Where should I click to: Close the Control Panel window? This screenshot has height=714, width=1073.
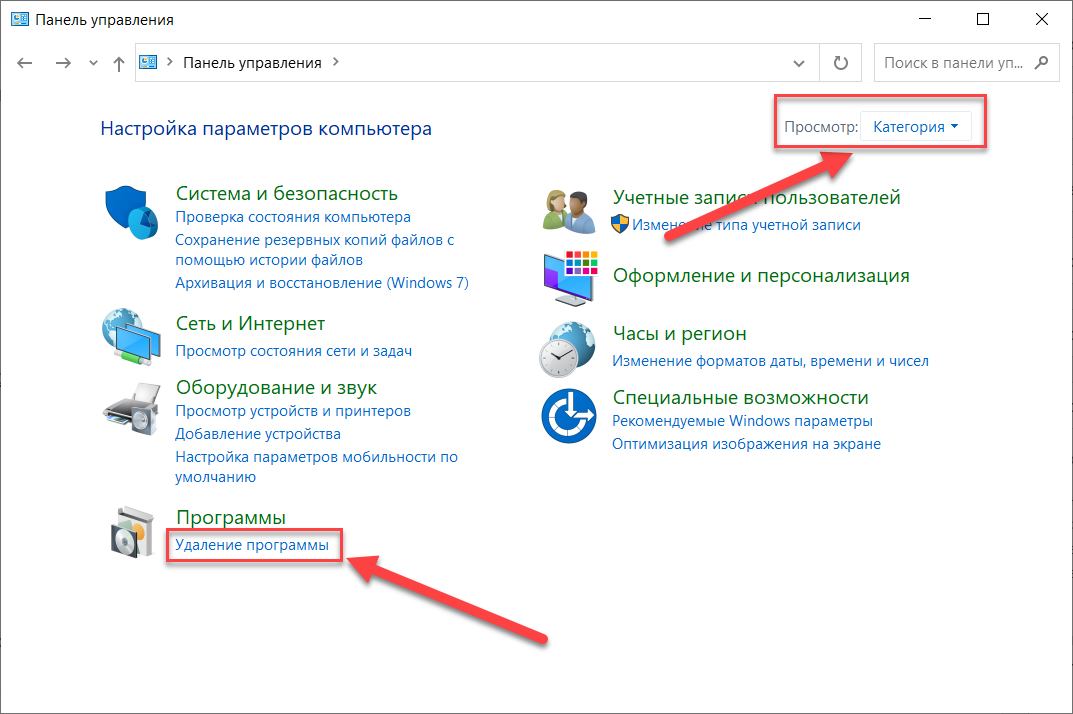pos(1042,19)
